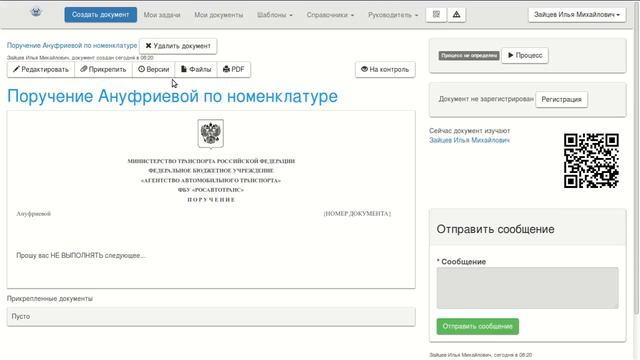Put document На контроль with eye button
The width and height of the screenshot is (640, 360).
coord(385,69)
